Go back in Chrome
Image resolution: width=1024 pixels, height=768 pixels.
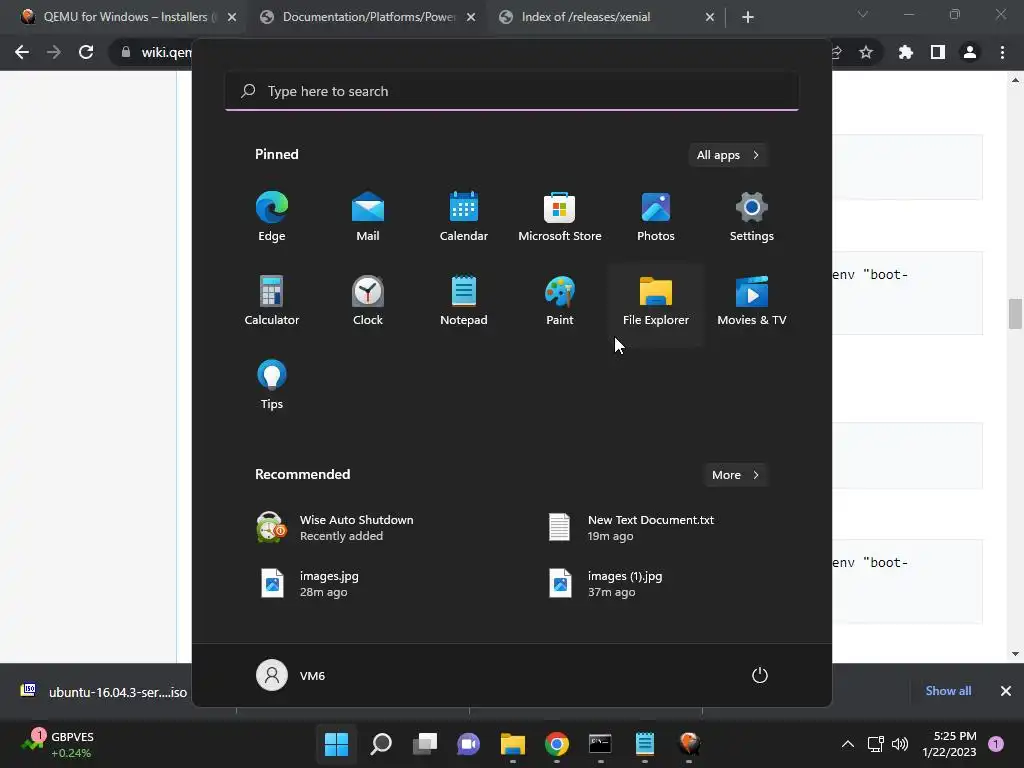pos(22,52)
